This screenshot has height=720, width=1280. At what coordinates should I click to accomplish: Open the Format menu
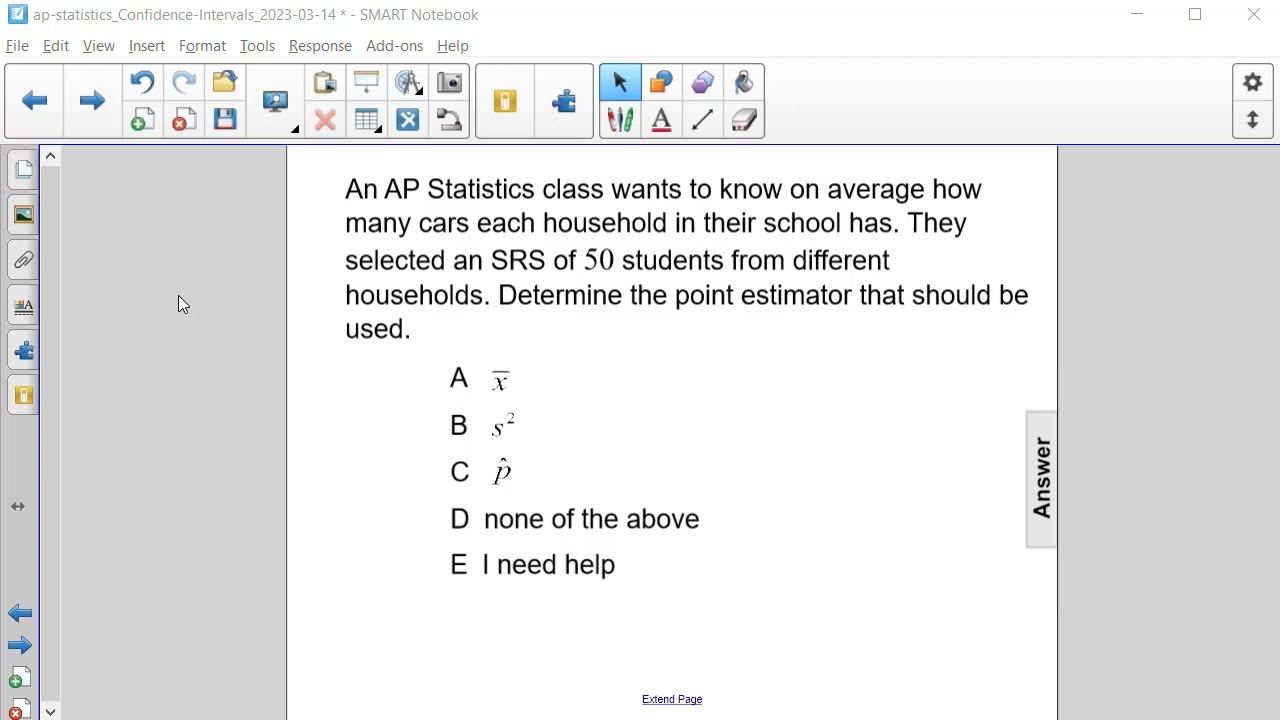202,46
